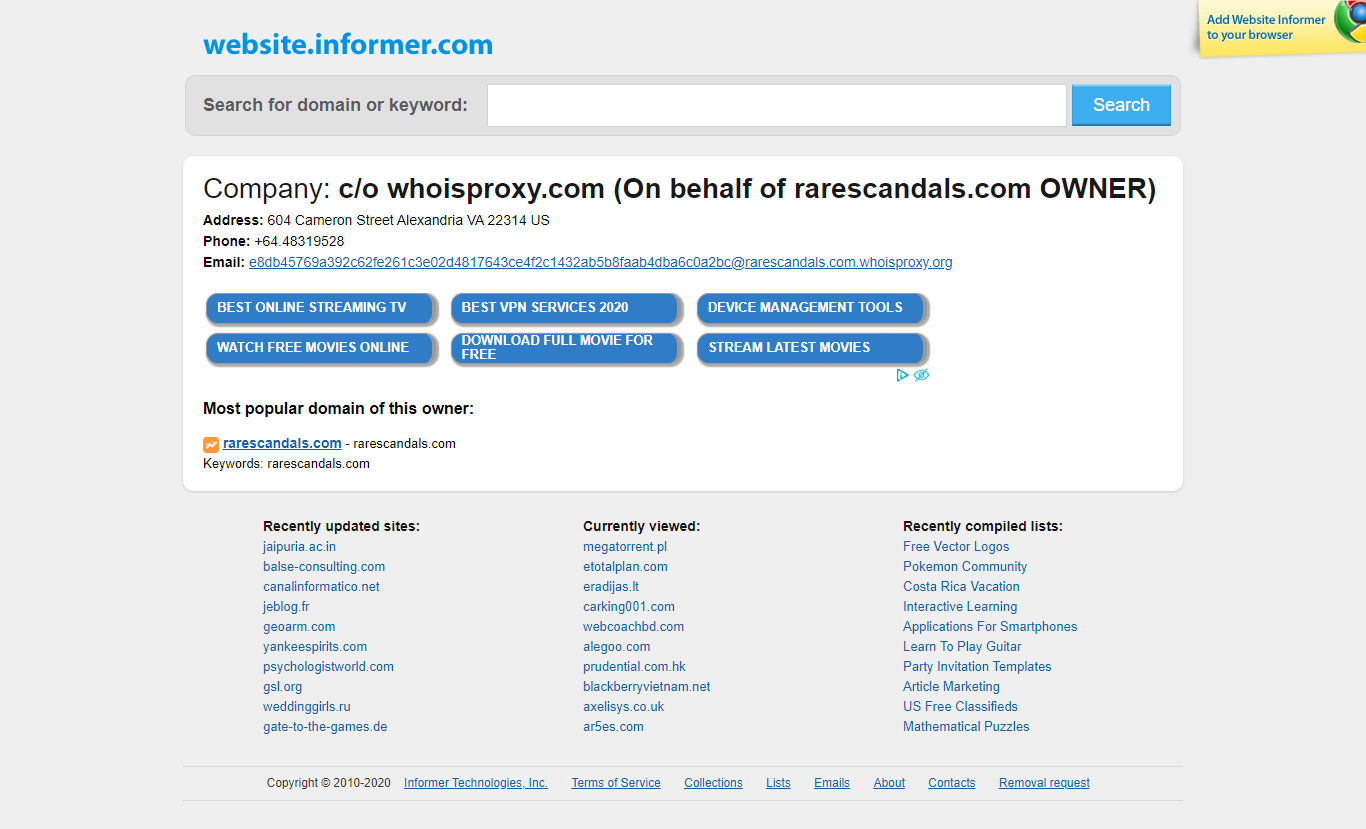Open yankeespirits.com link
Viewport: 1366px width, 829px height.
click(315, 647)
